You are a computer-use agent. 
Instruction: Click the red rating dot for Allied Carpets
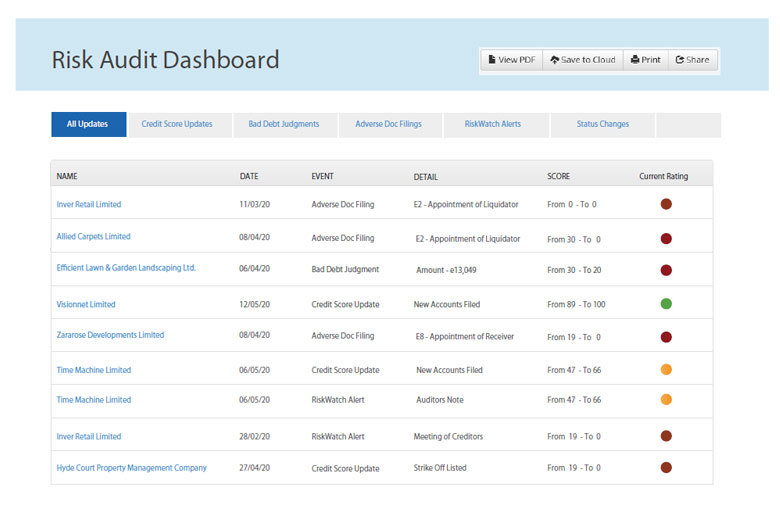pos(666,239)
